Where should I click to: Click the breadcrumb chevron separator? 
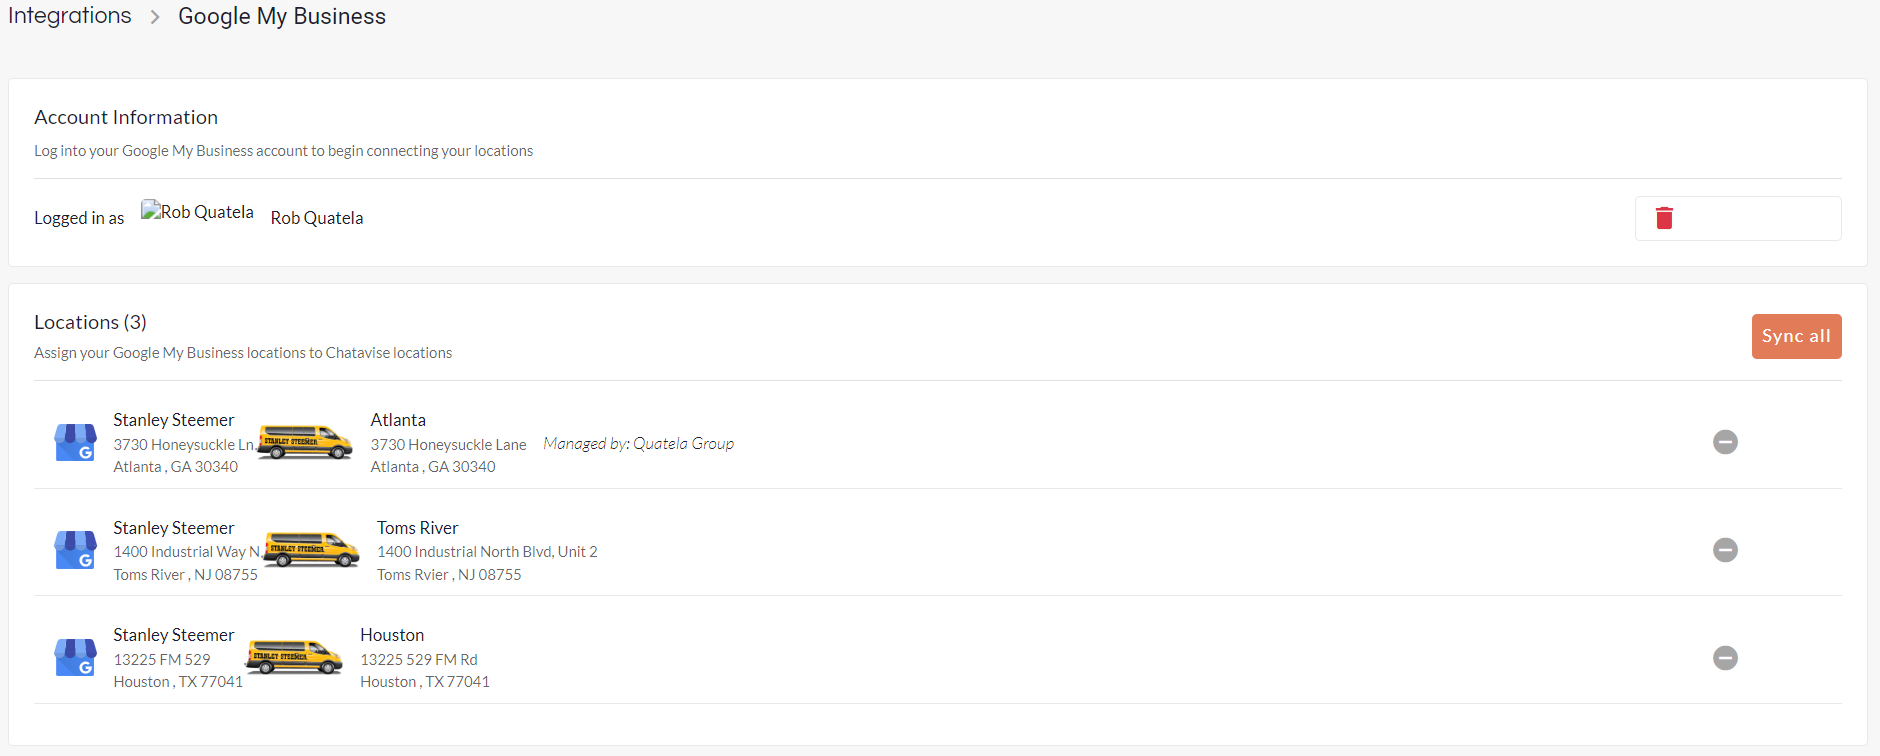155,17
